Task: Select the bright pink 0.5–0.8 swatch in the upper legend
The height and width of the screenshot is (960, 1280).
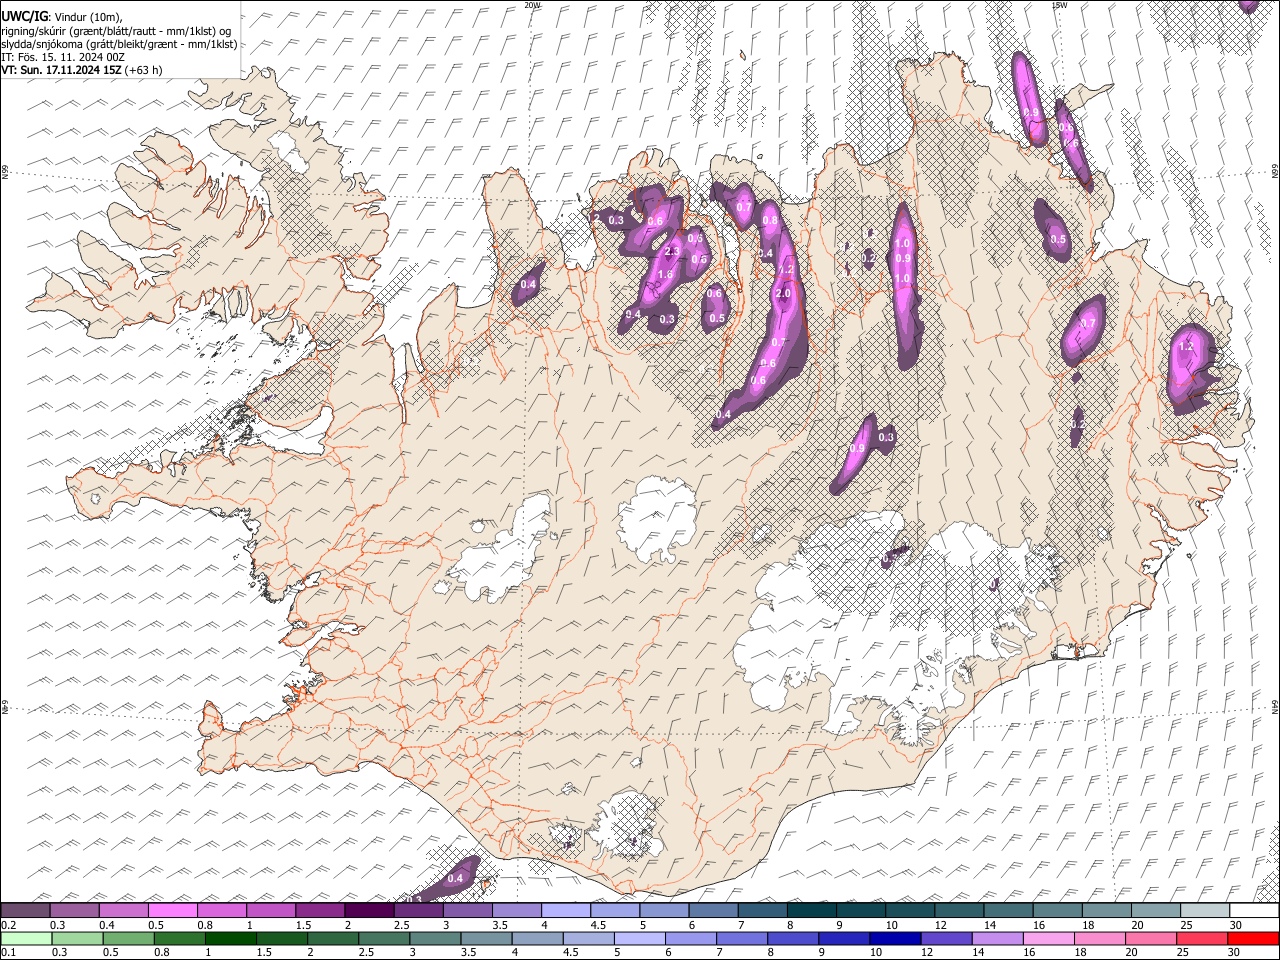Action: click(172, 910)
